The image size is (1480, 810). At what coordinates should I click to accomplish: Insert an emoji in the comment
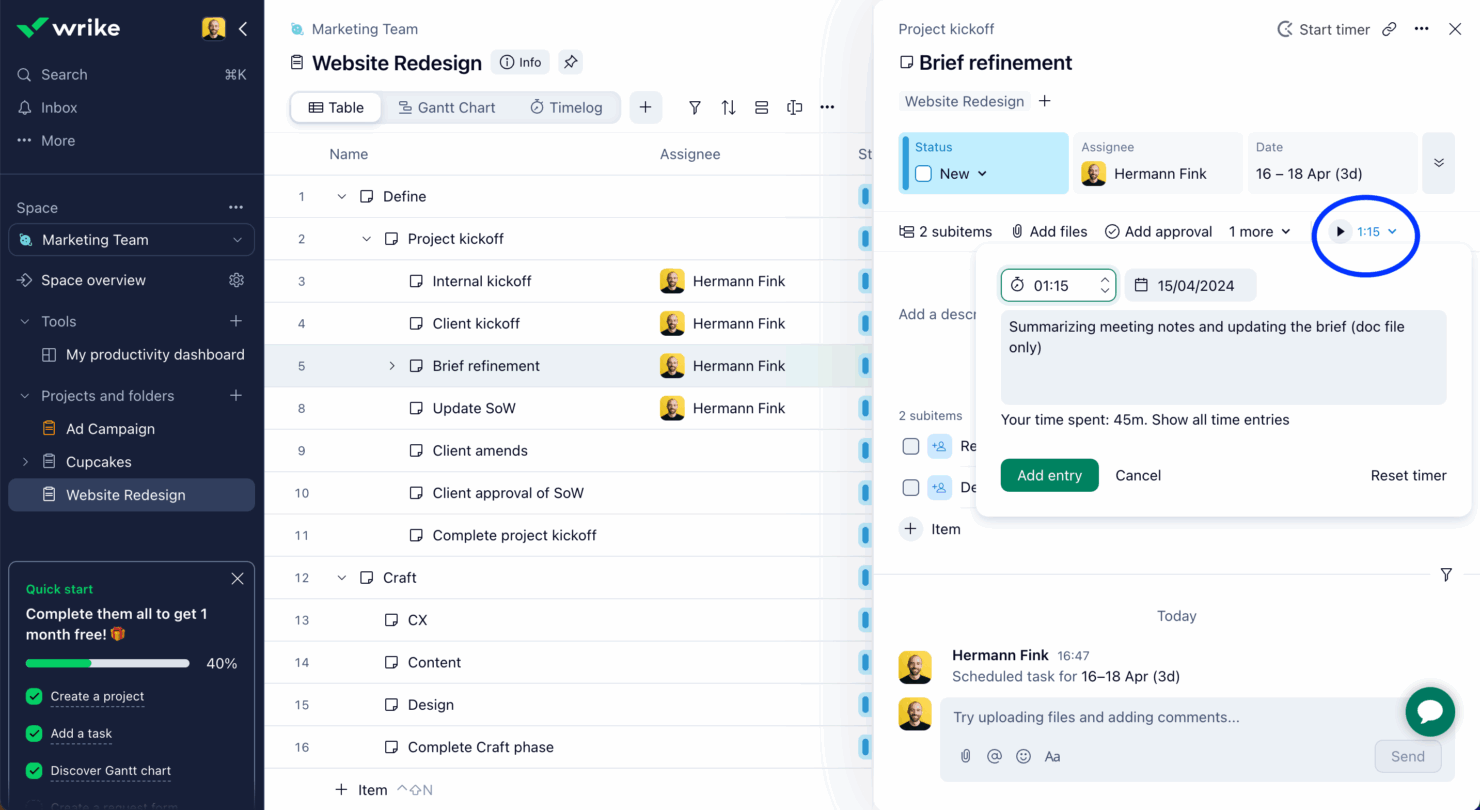coord(1023,756)
